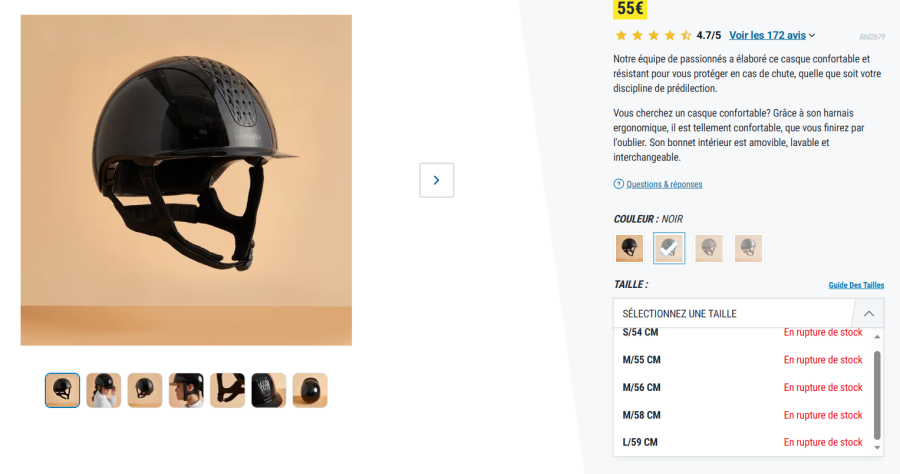Click the size list scrollbar down arrow
This screenshot has width=900, height=474.
pos(877,448)
